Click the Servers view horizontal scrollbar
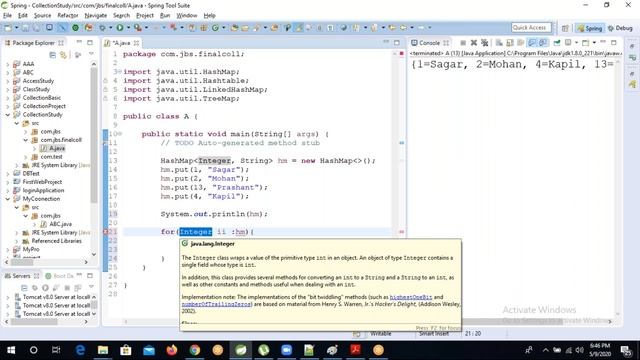Screen dimensions: 640x360 tap(34, 322)
